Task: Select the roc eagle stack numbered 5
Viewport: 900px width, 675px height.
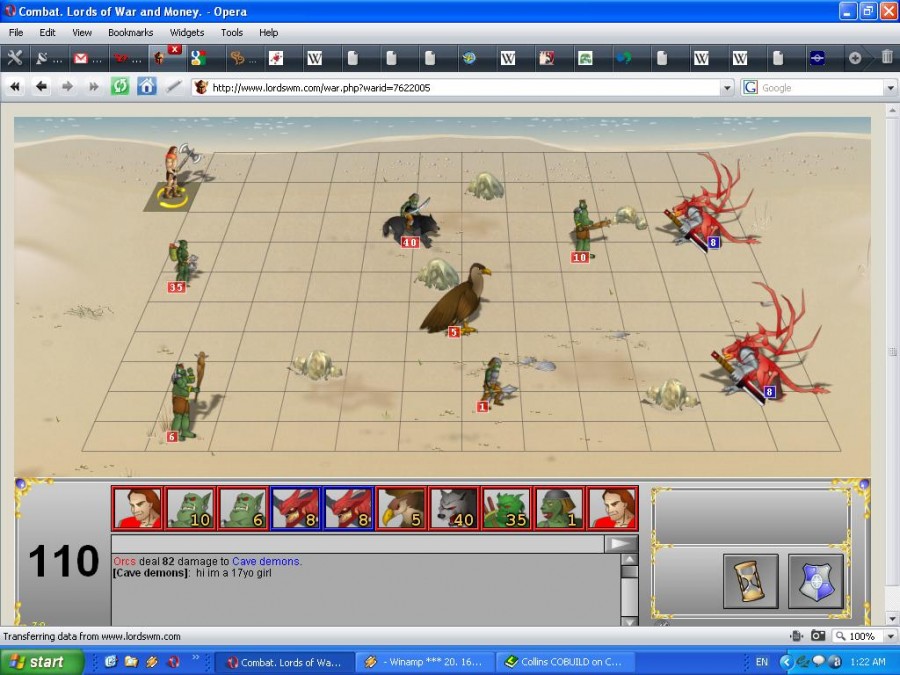Action: (457, 300)
